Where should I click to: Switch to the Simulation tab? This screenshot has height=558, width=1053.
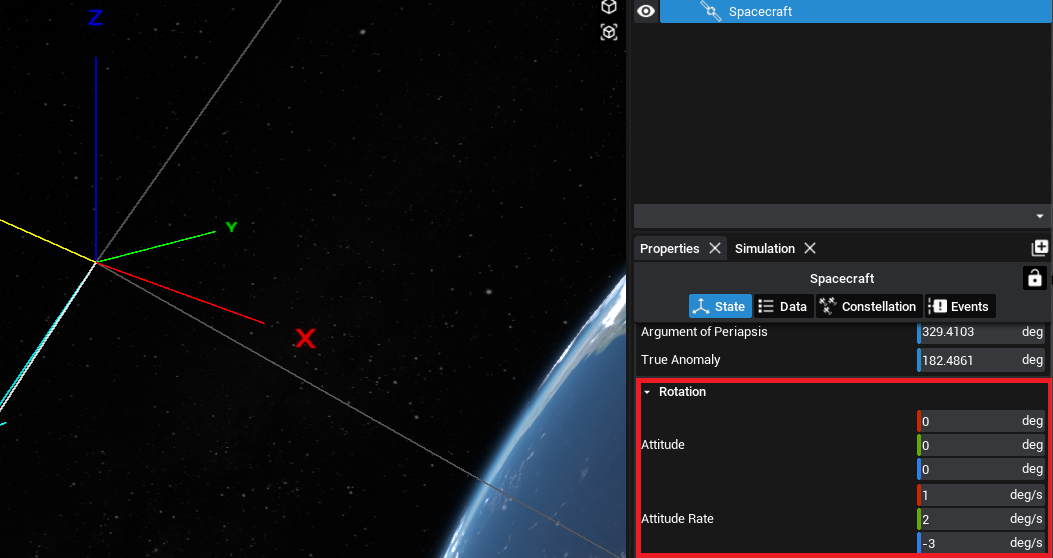click(764, 248)
